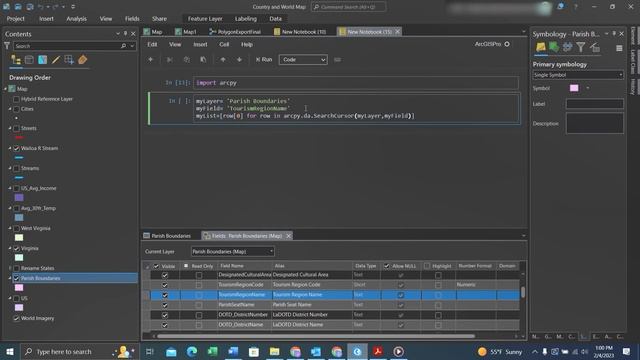Click the pink Parish Boundaries layer swatch

tap(19, 288)
